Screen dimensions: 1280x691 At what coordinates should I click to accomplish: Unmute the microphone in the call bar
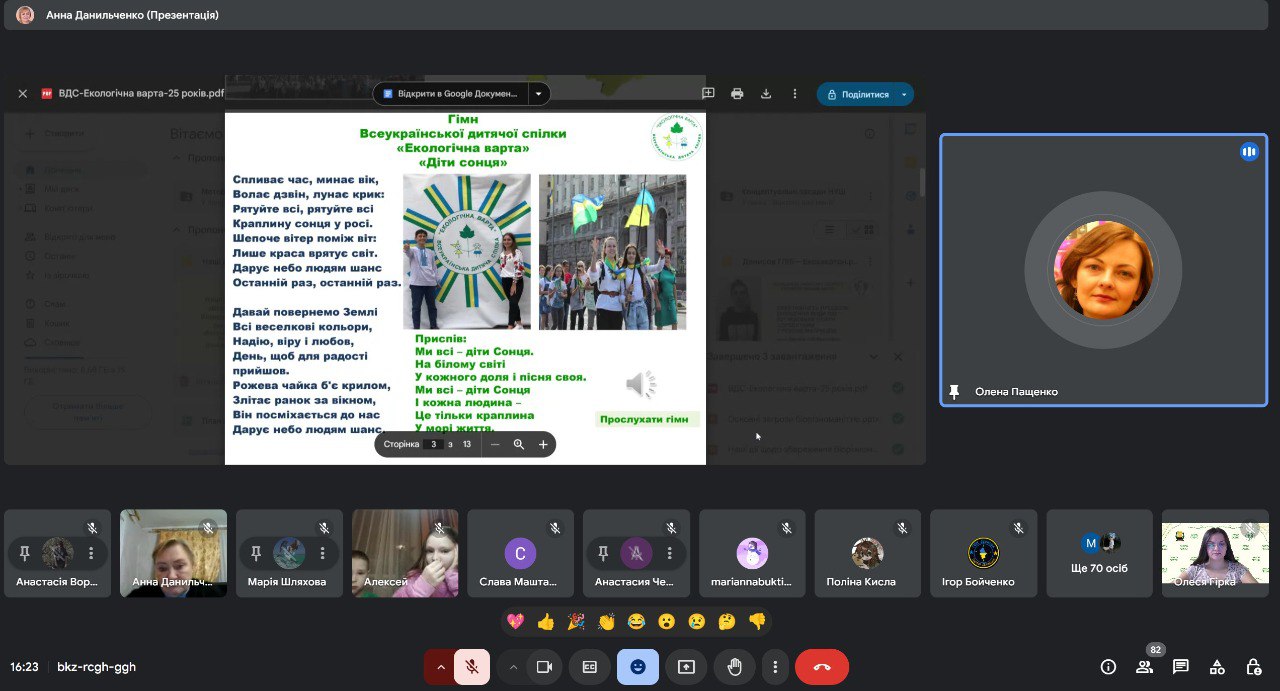(x=472, y=667)
